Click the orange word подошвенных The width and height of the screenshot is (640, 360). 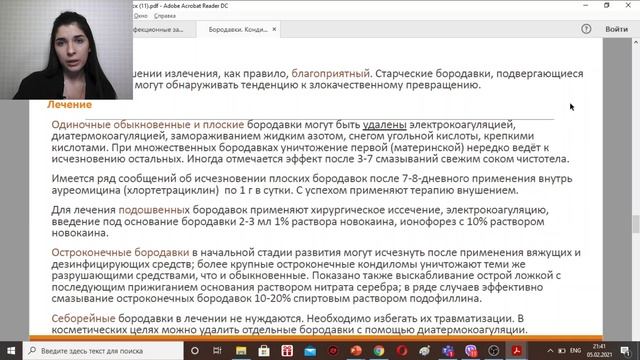(x=154, y=210)
